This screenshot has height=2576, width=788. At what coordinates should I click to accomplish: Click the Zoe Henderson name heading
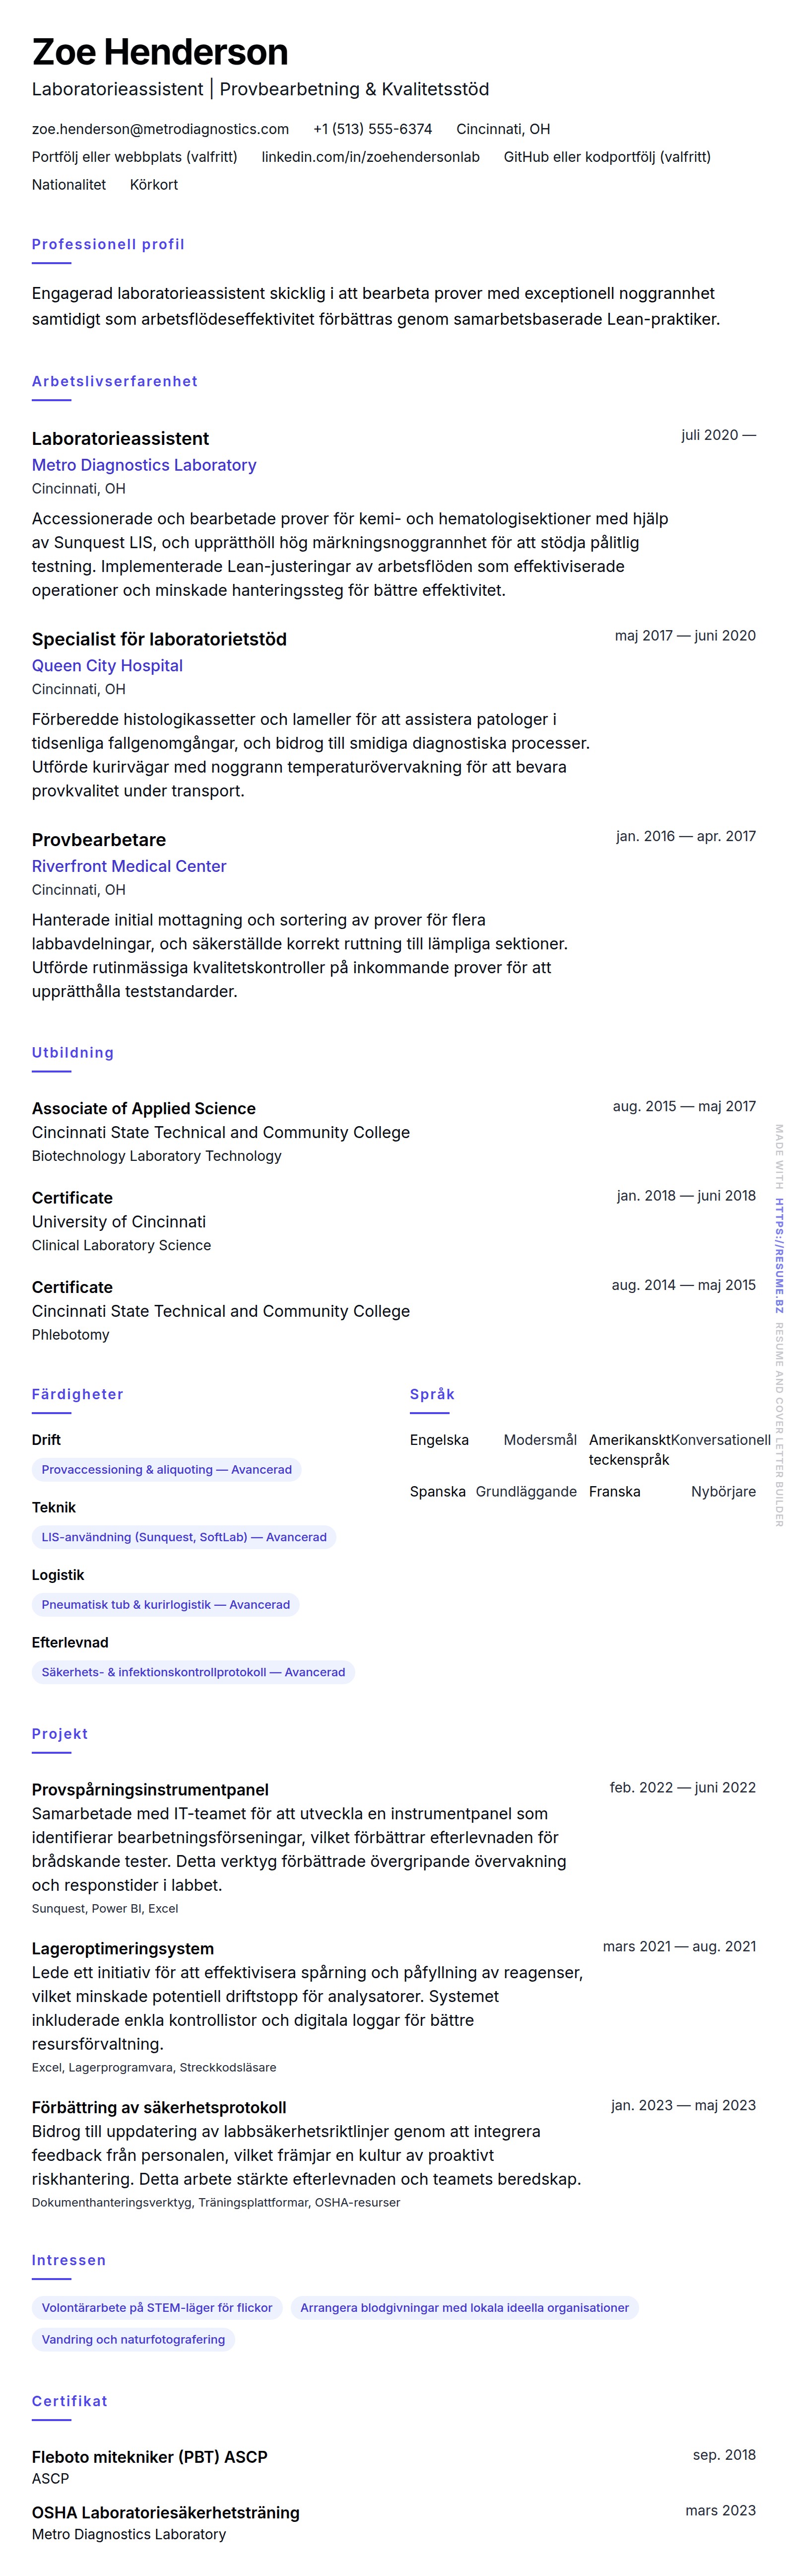(160, 52)
